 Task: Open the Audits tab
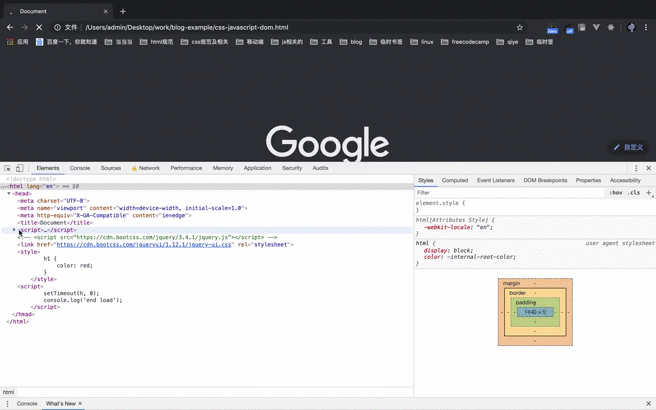[320, 168]
